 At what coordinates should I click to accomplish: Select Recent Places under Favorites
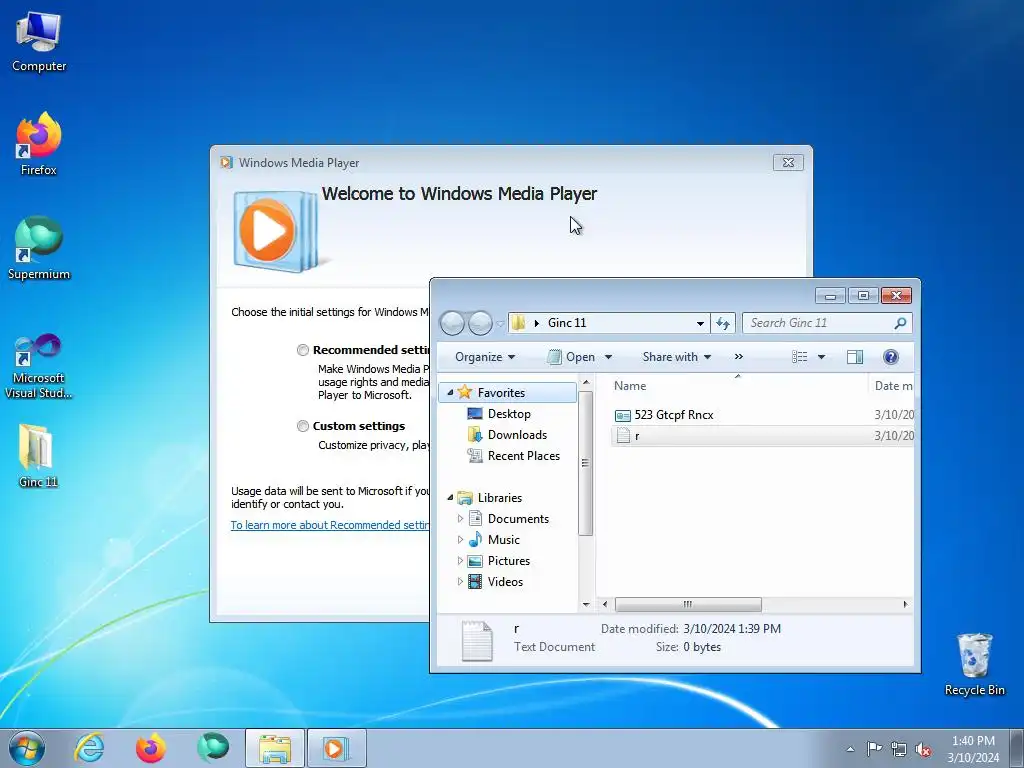tap(513, 456)
